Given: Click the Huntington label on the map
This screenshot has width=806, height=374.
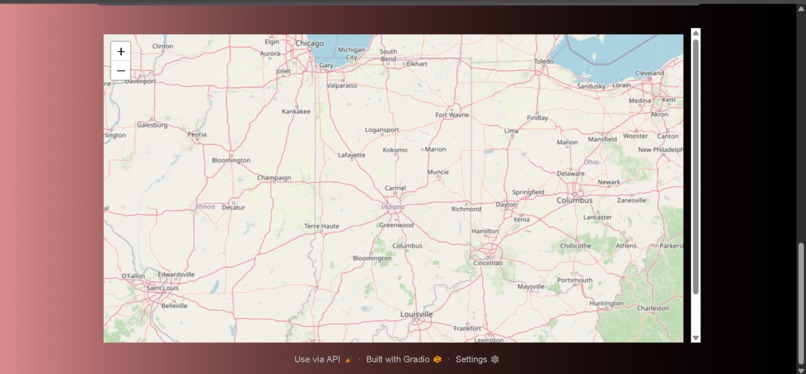Looking at the screenshot, I should 607,304.
